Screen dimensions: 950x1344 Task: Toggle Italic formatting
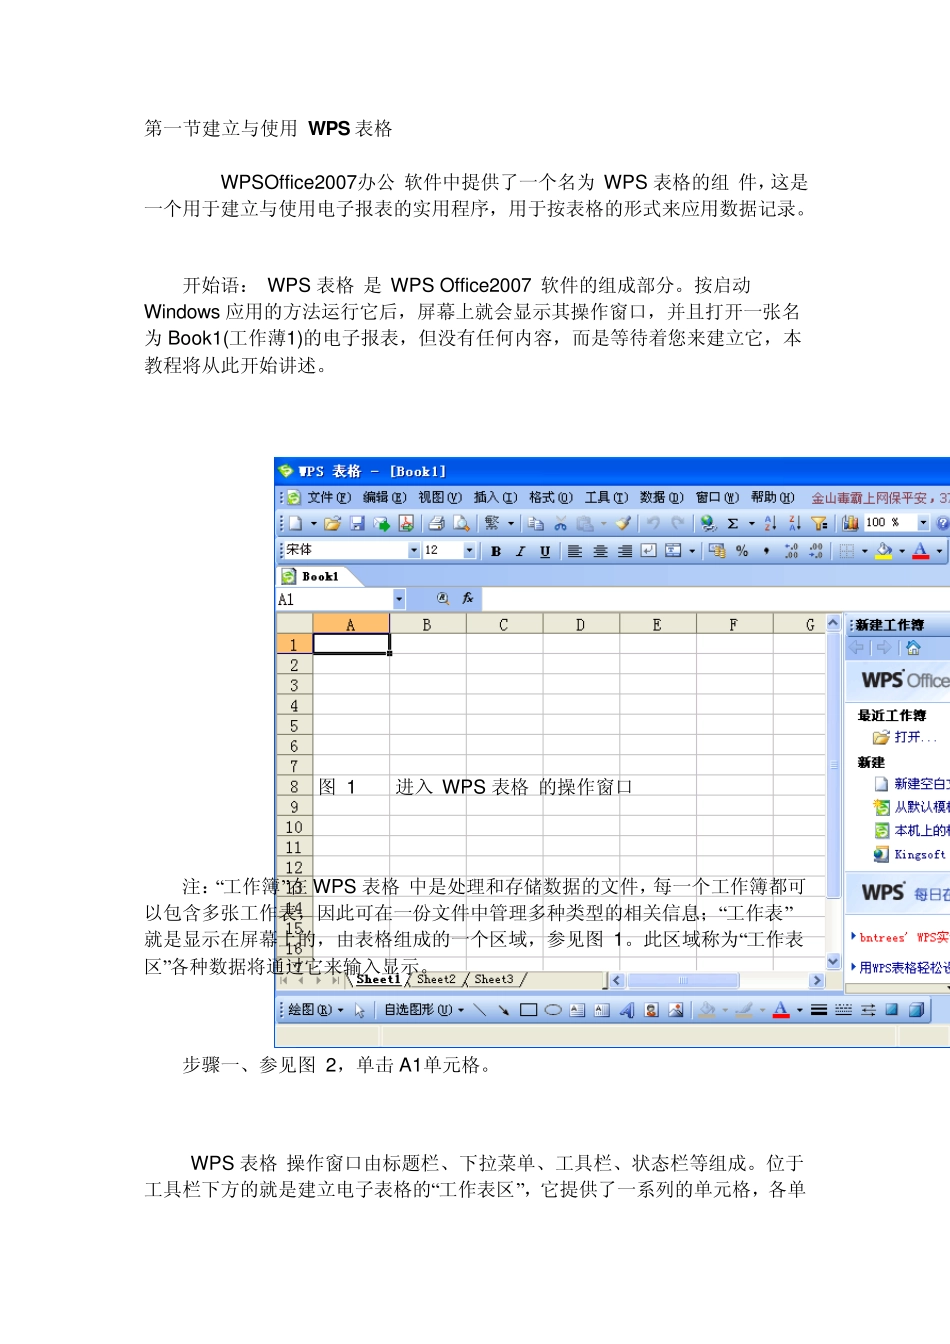tap(520, 551)
